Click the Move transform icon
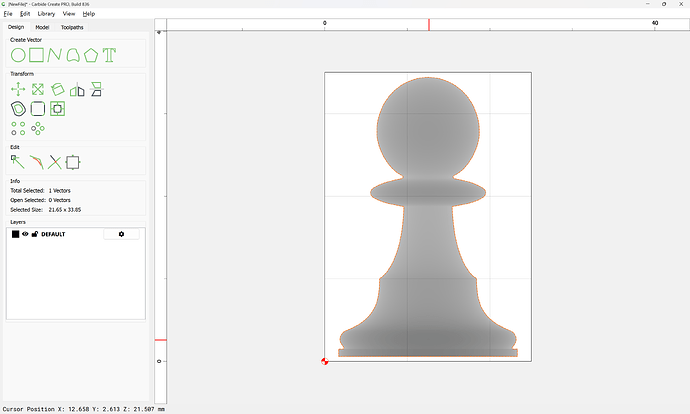The image size is (690, 414). (18, 90)
